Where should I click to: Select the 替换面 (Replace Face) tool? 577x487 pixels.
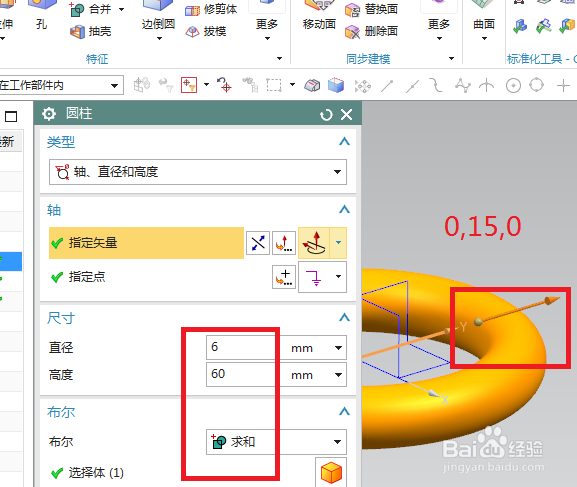[x=371, y=10]
